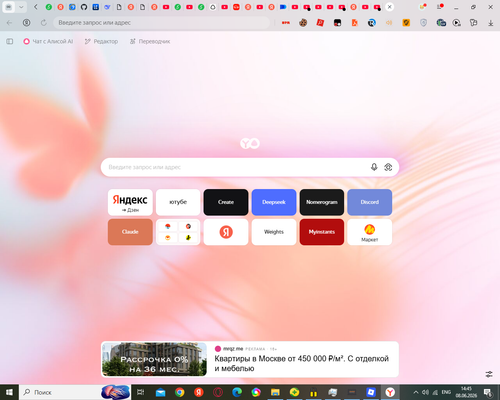Switch the ENG input language indicator
Screen dimensions: 500x400
(x=446, y=392)
